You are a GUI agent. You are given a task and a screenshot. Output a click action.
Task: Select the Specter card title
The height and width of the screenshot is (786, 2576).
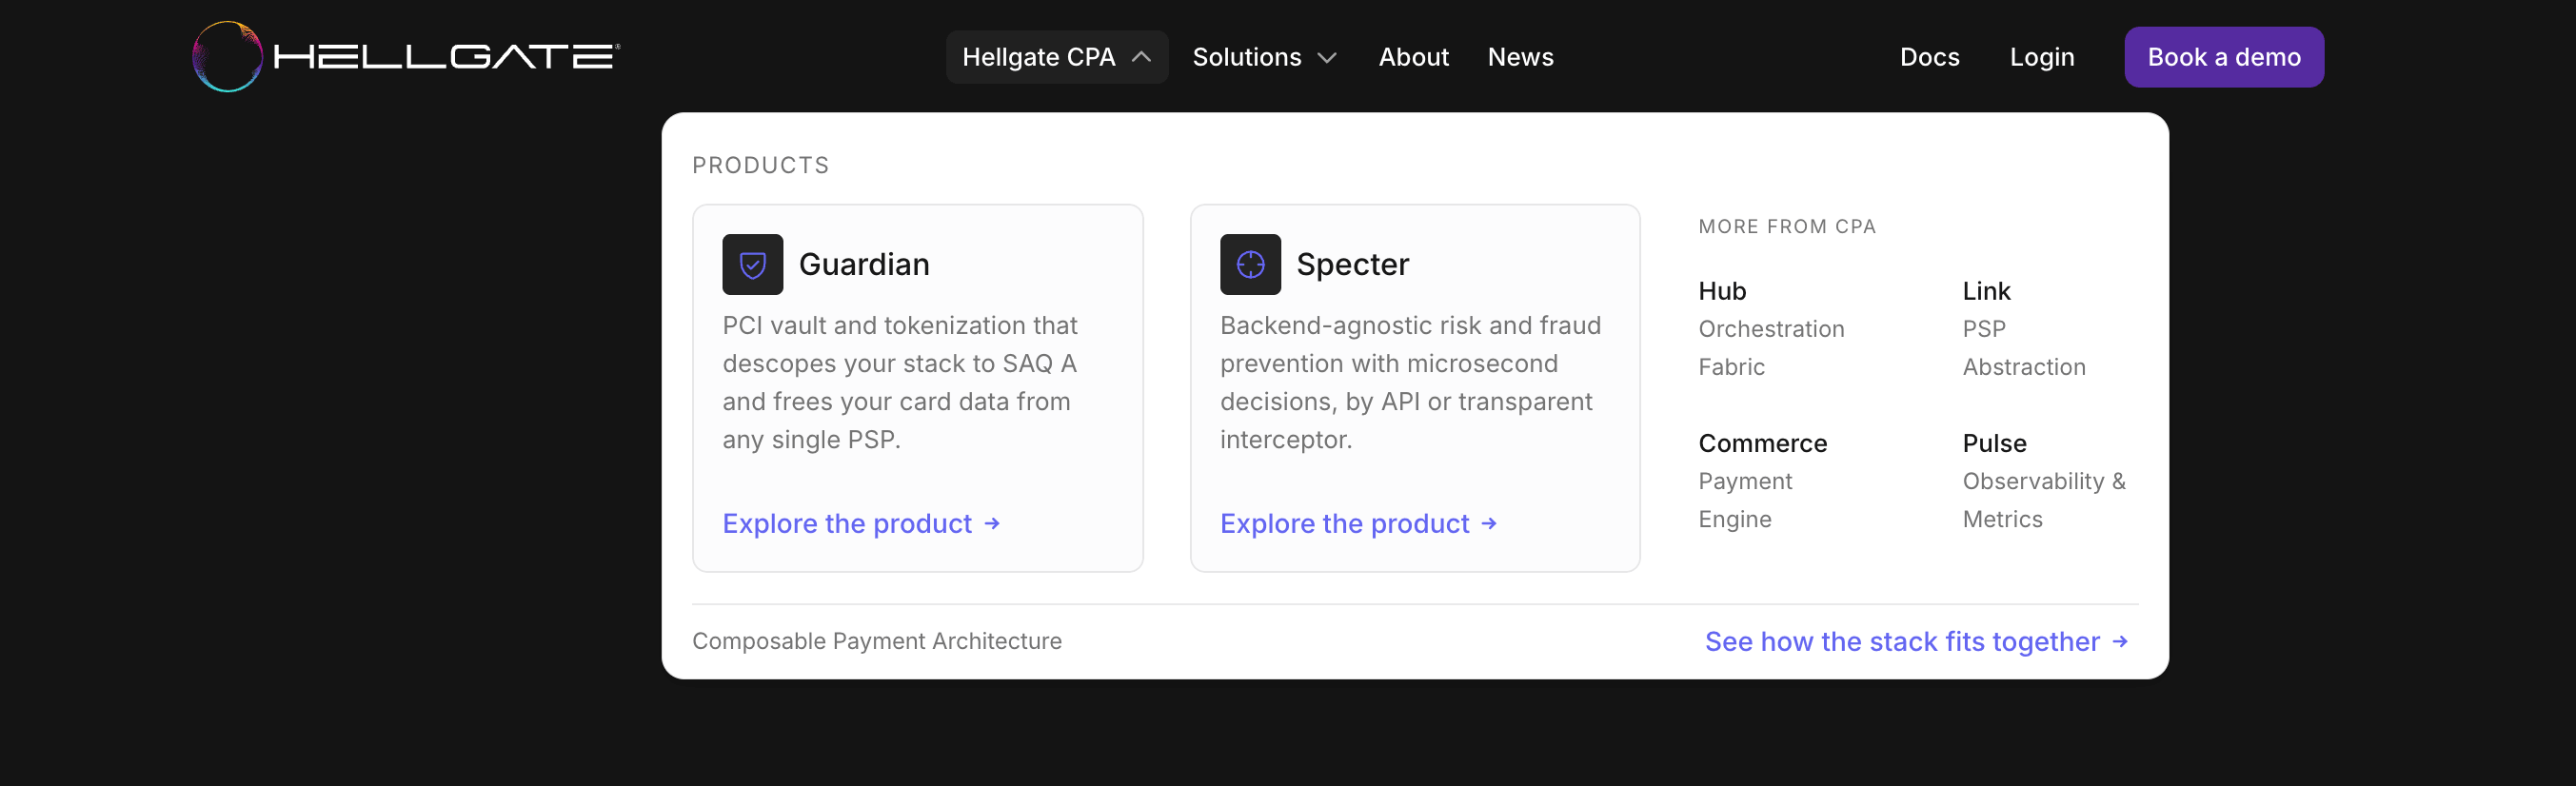pyautogui.click(x=1352, y=264)
